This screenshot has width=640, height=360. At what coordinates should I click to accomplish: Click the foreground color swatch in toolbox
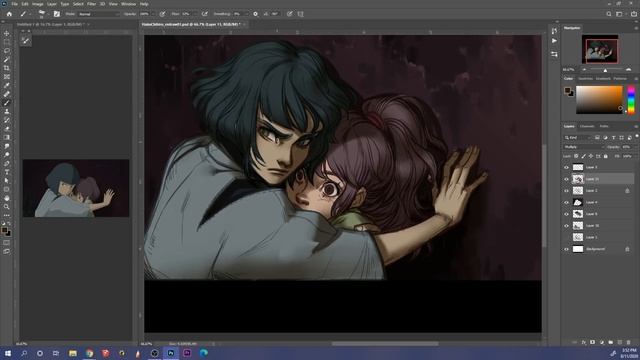tap(4, 231)
